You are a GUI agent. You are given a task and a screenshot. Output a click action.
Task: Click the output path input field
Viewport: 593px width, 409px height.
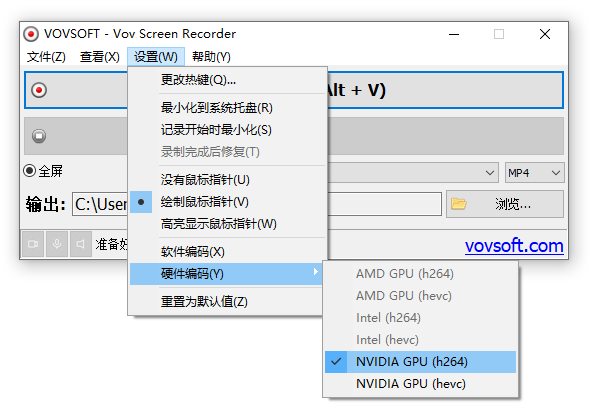point(257,204)
